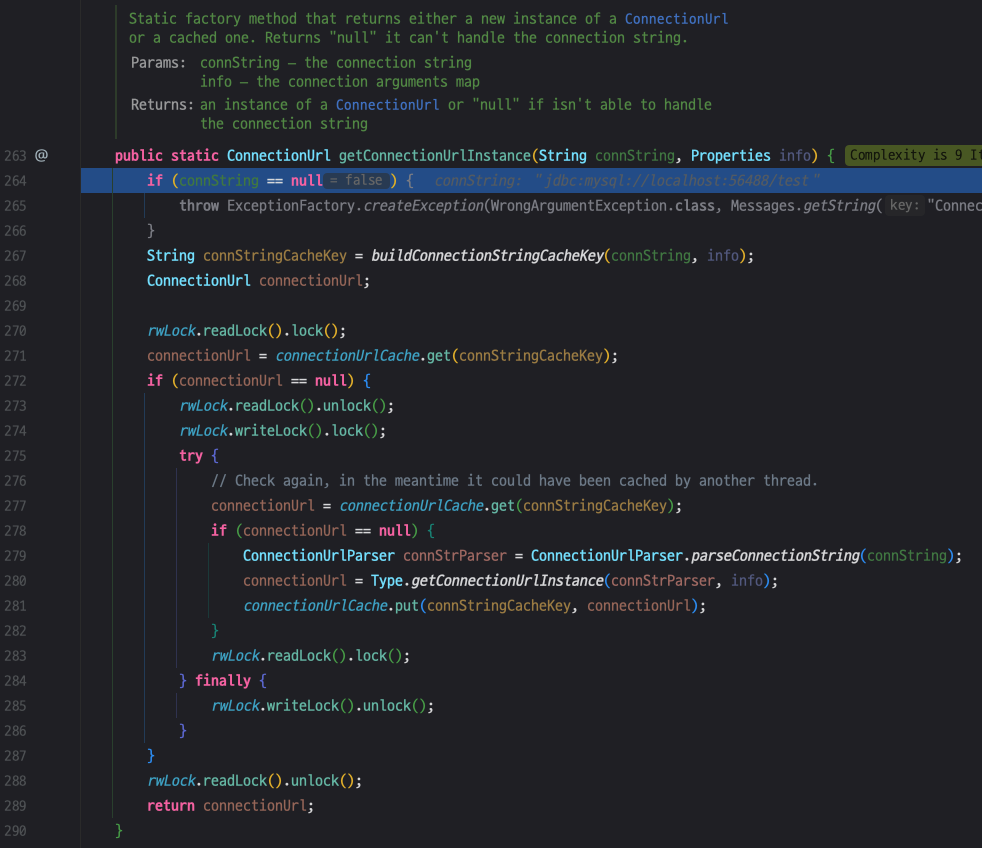Click createException on line 265
982x848 pixels.
click(423, 205)
